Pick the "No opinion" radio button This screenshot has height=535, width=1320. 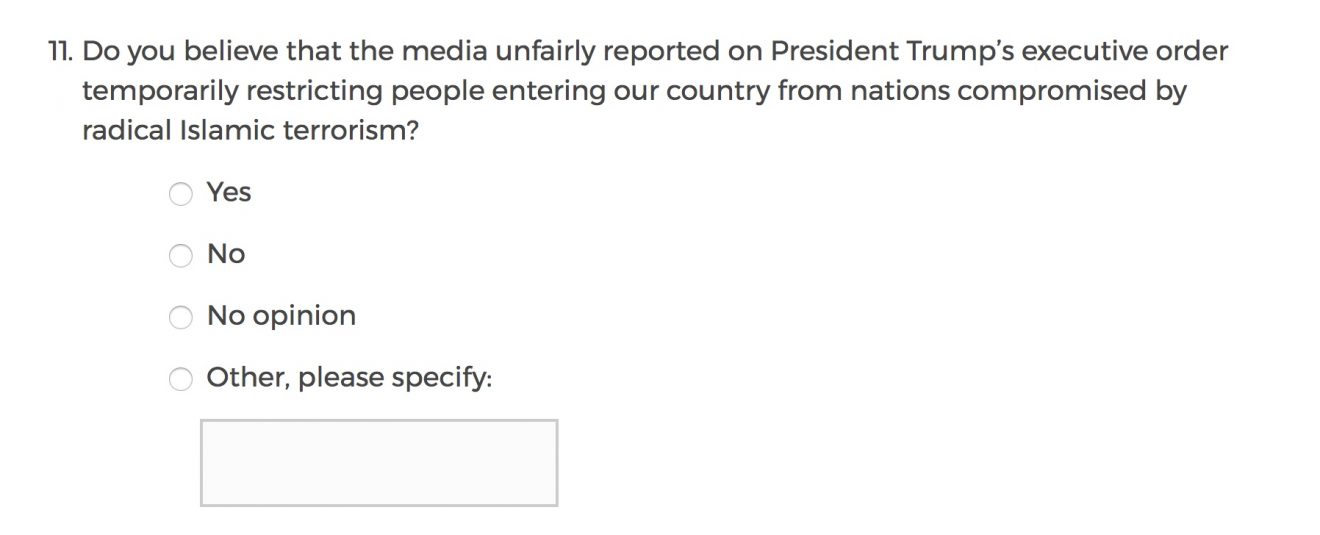click(x=180, y=318)
